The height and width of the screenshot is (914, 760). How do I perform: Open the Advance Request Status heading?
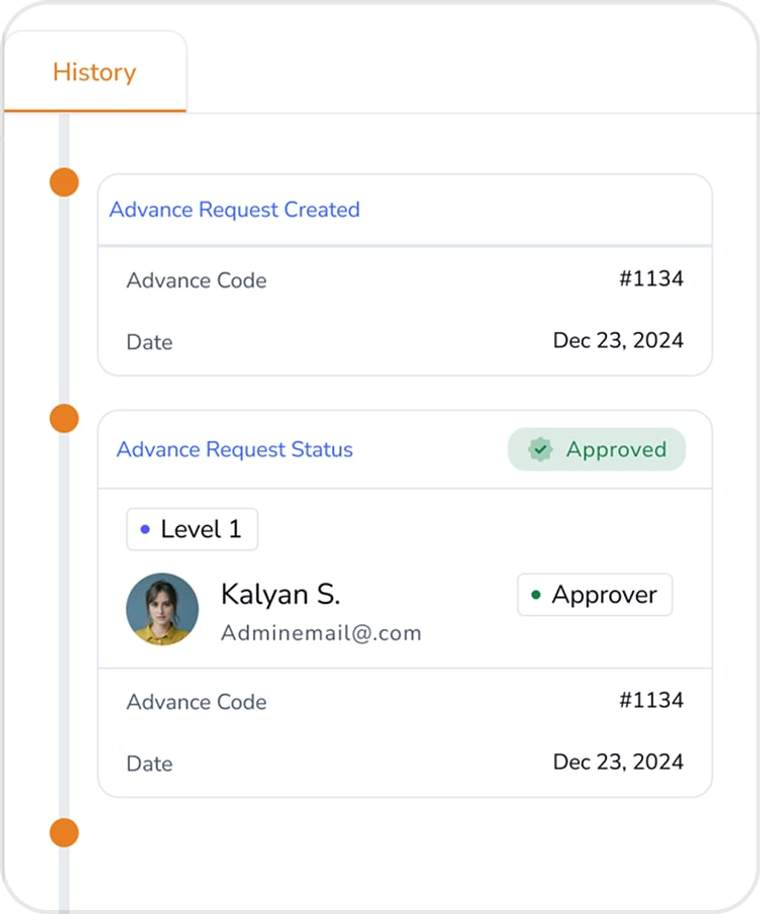tap(234, 449)
